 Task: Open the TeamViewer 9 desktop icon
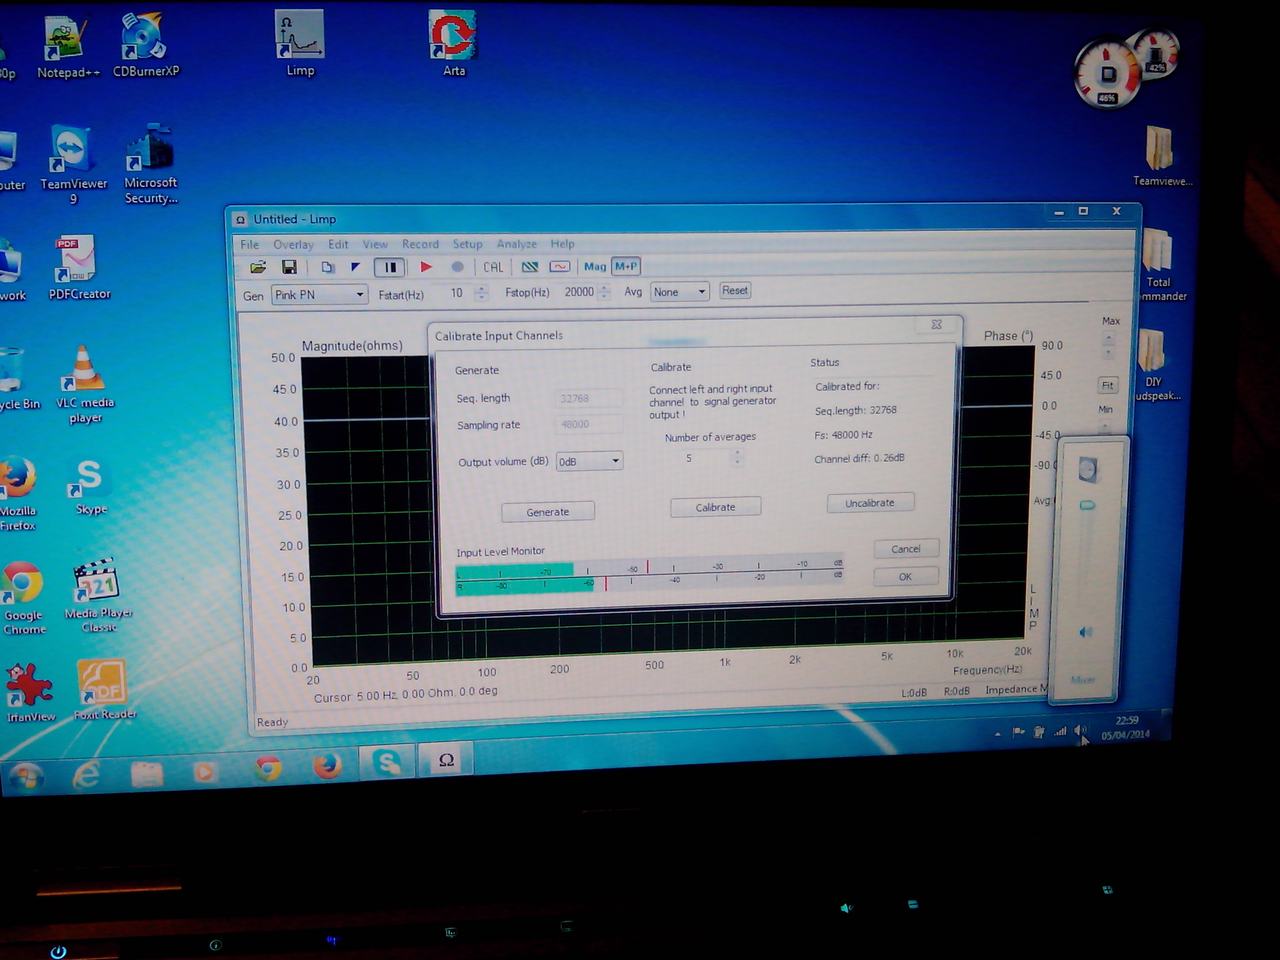[73, 165]
